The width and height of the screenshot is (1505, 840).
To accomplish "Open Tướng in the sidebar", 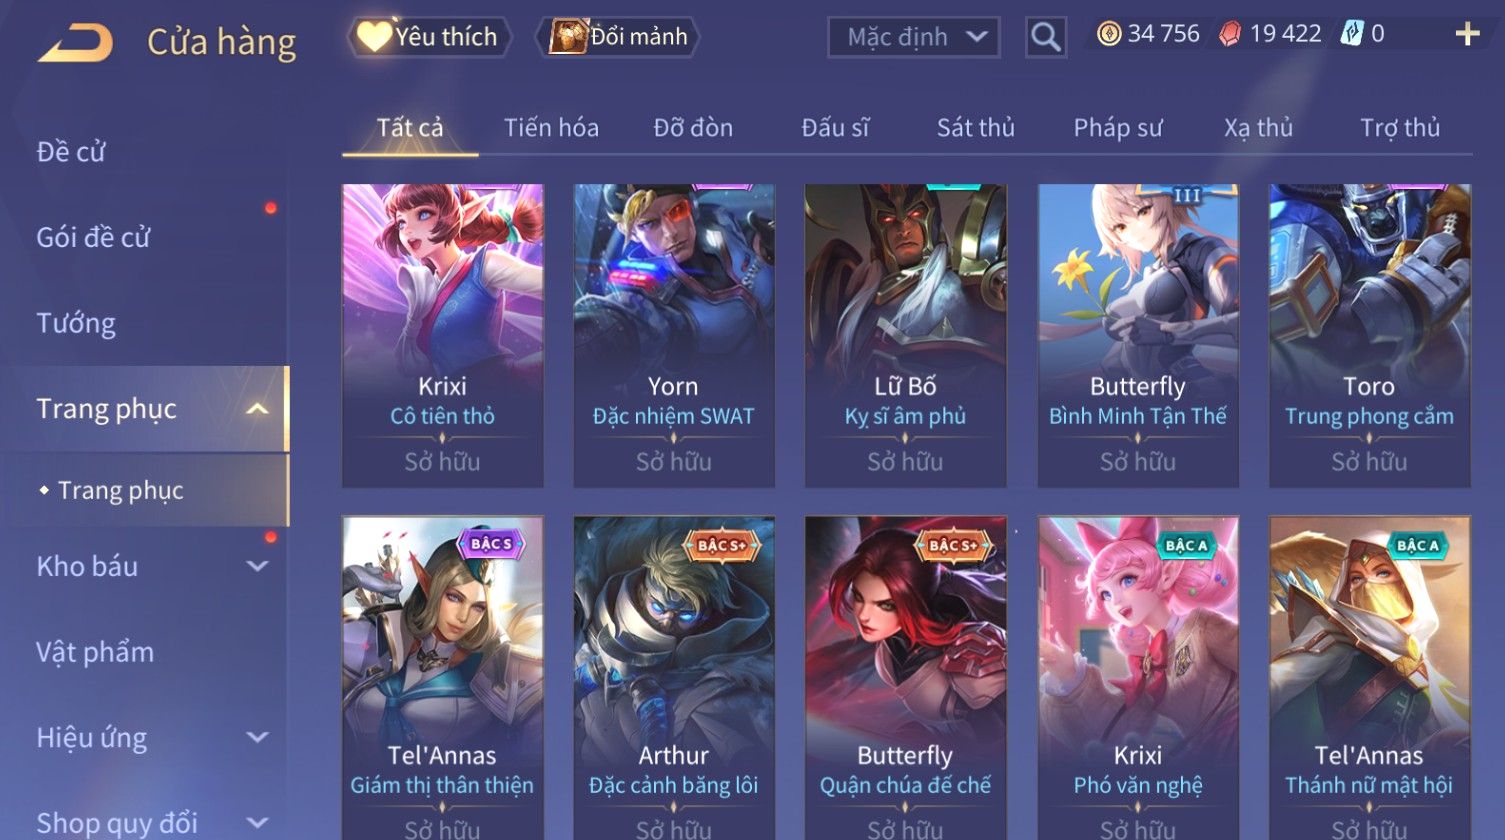I will (x=76, y=324).
